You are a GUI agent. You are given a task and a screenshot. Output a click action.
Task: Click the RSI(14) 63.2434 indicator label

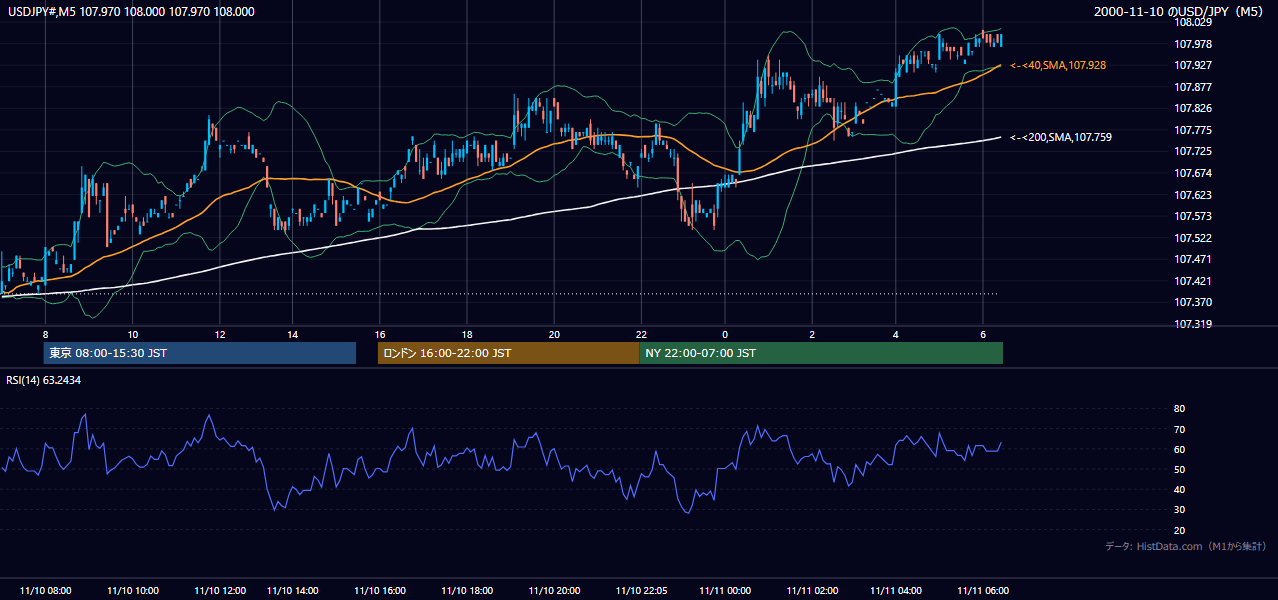(44, 380)
